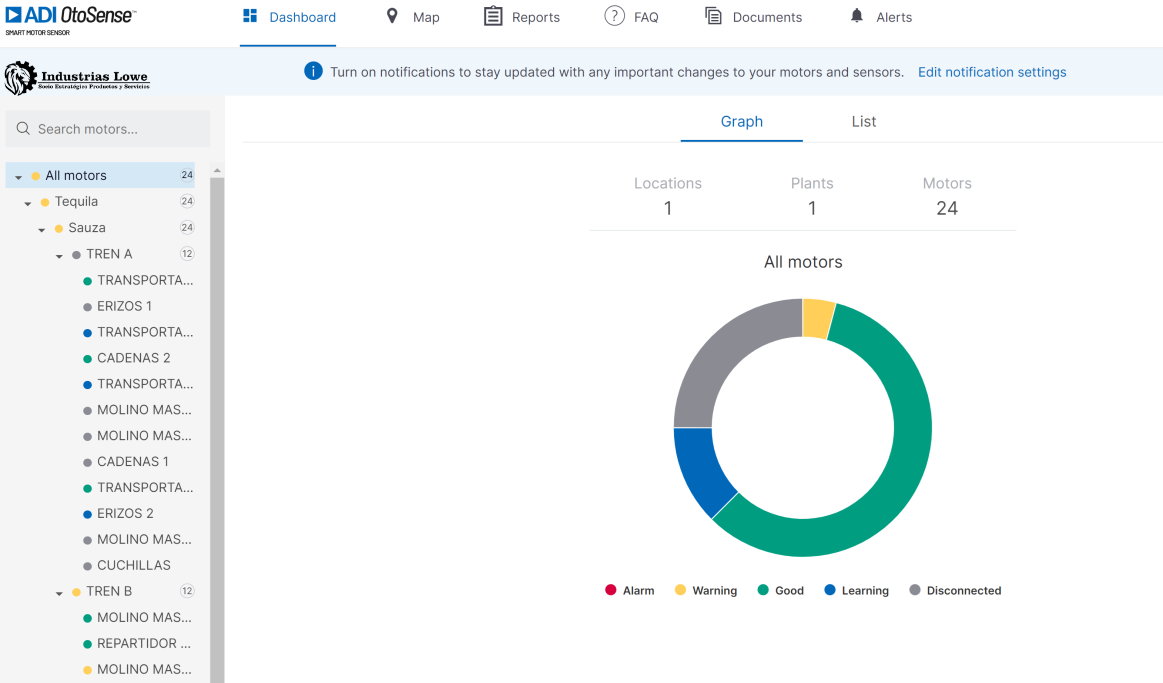Click the Alerts bell icon
The width and height of the screenshot is (1163, 683).
click(857, 17)
